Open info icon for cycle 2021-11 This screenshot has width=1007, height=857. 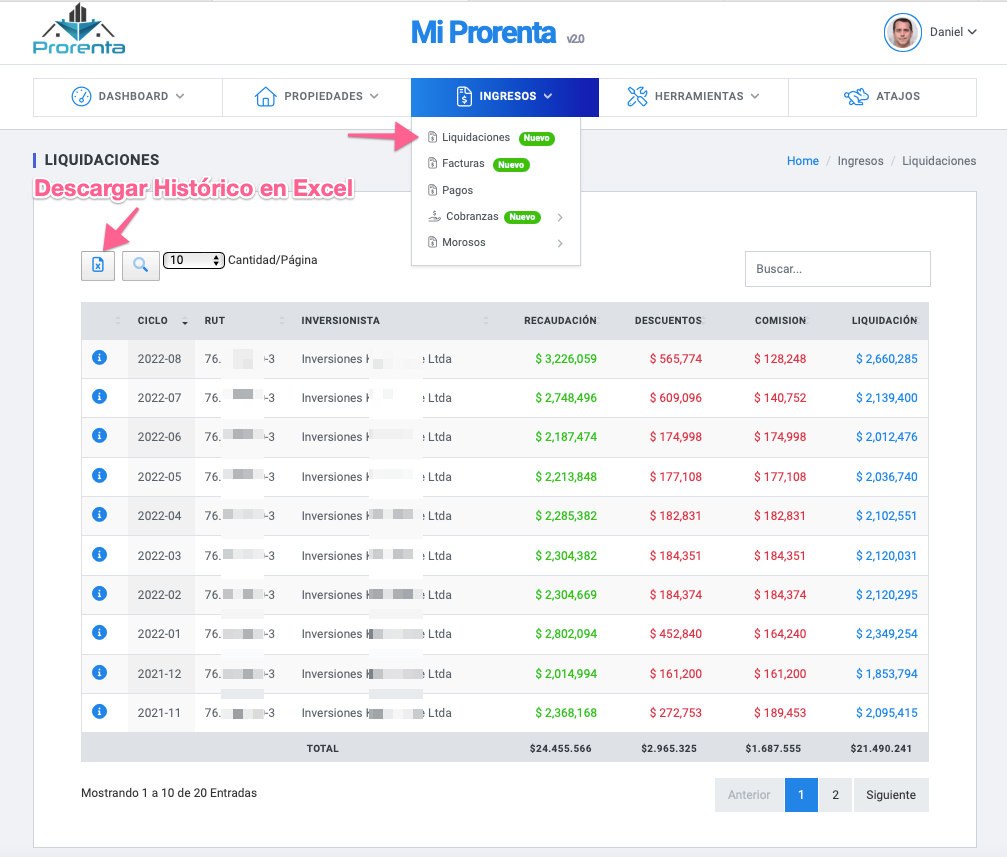(x=99, y=711)
